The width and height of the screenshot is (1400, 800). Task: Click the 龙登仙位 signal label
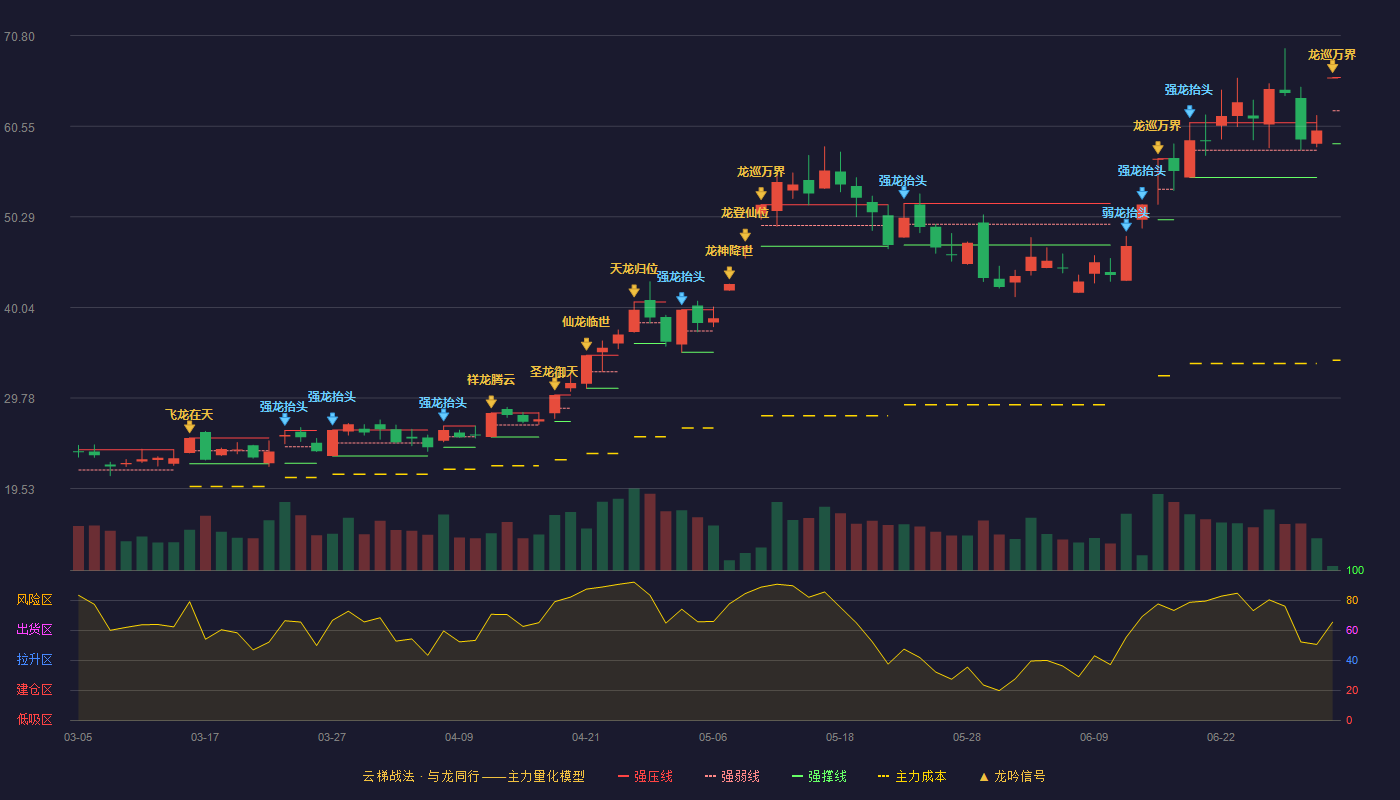click(745, 213)
